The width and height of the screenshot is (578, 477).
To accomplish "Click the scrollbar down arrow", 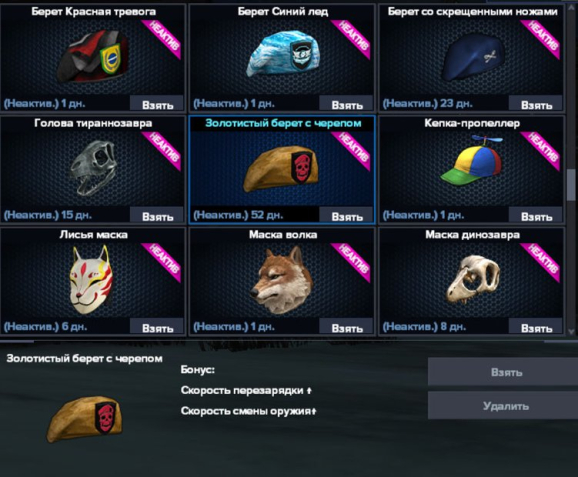I will (x=572, y=331).
